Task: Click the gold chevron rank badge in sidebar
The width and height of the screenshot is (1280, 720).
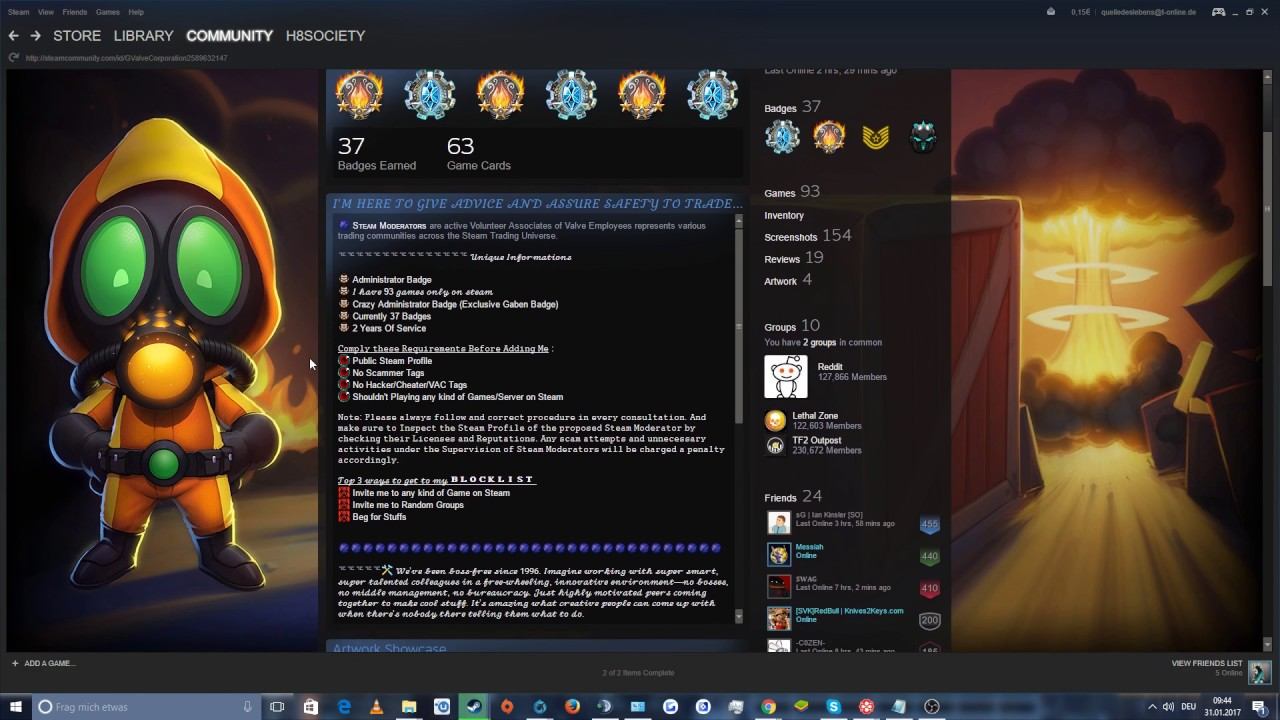Action: click(875, 138)
